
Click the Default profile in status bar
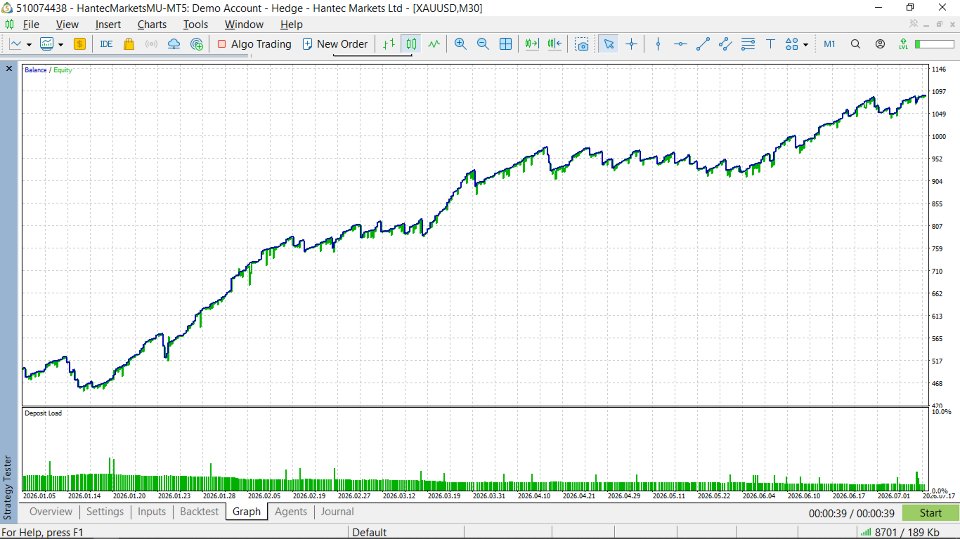(369, 532)
